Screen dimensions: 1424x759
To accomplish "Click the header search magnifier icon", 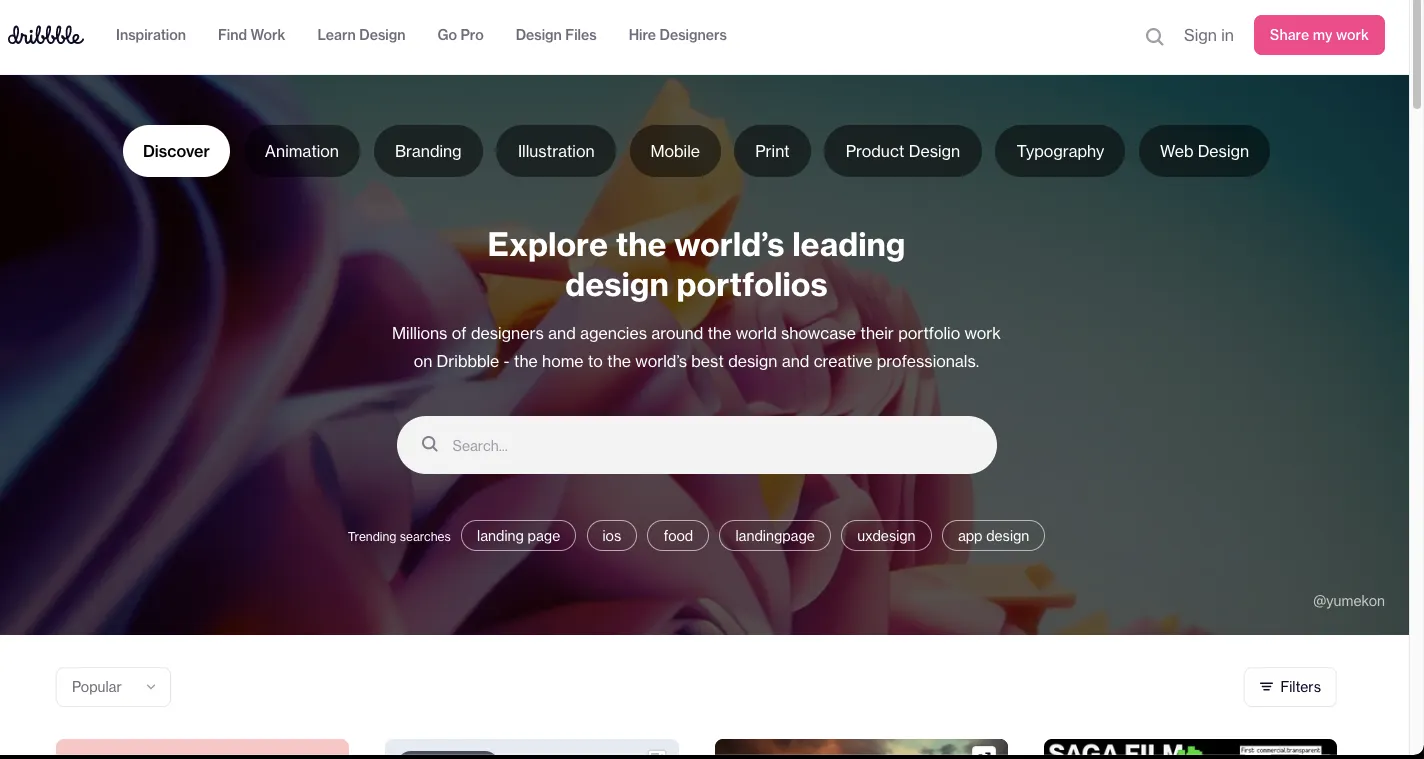I will click(1154, 37).
